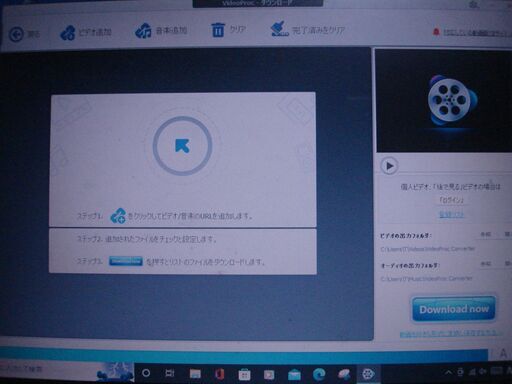The height and width of the screenshot is (384, 512).
Task: Open the red bell notification link
Action: (472, 32)
